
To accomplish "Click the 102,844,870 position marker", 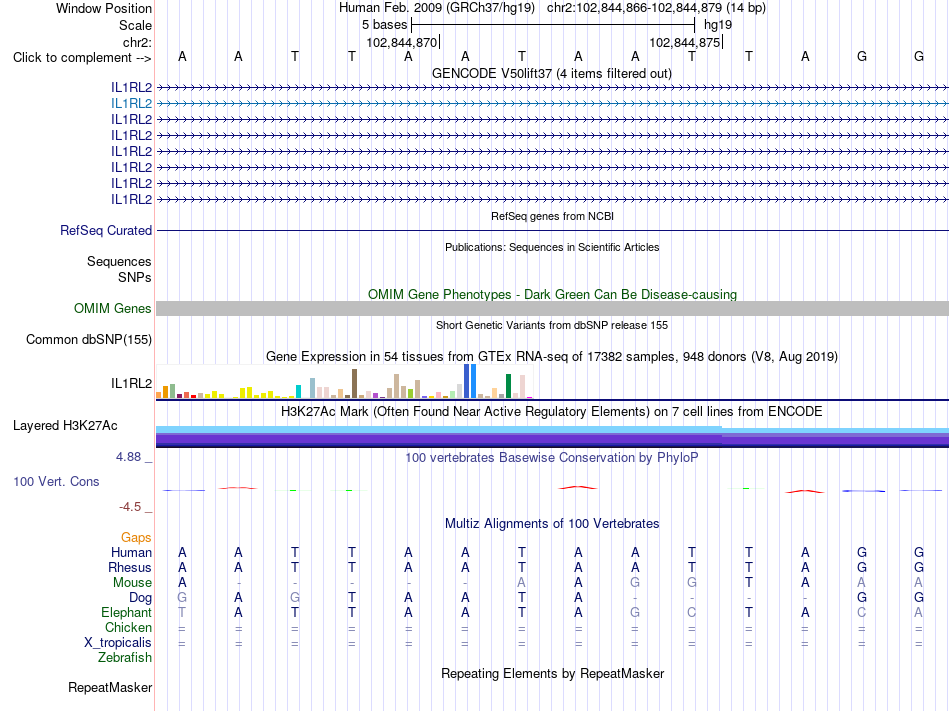I will (x=402, y=42).
